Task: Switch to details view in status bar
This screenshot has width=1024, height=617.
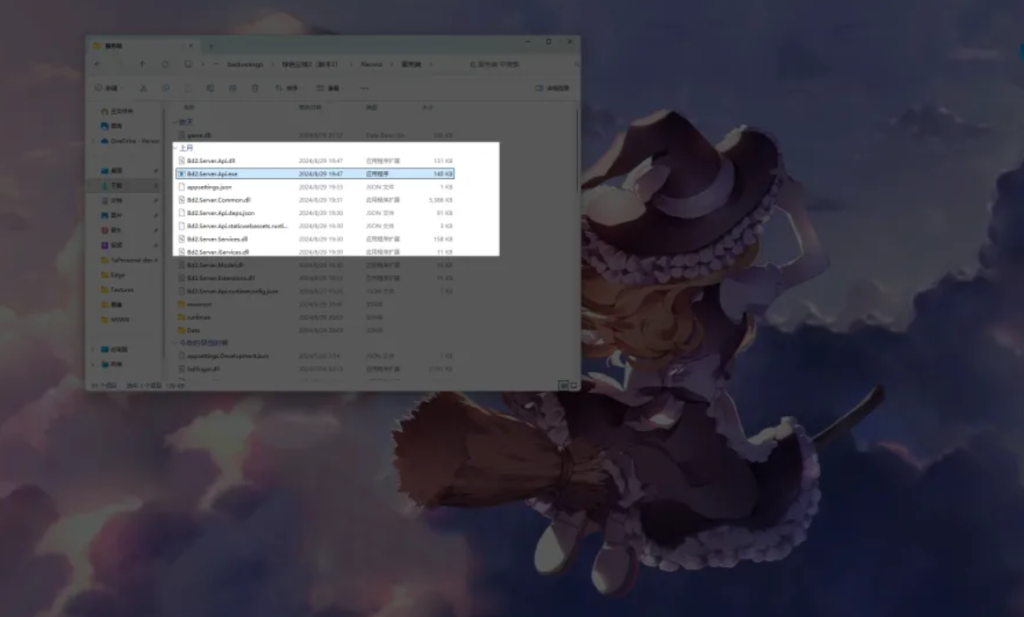Action: [x=563, y=385]
